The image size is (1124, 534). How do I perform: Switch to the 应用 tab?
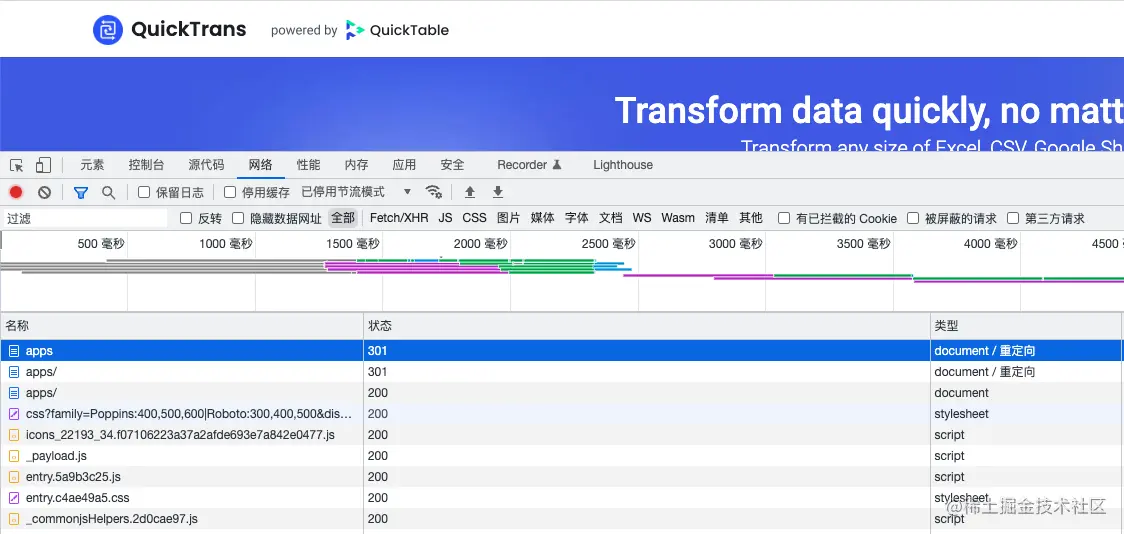[404, 165]
